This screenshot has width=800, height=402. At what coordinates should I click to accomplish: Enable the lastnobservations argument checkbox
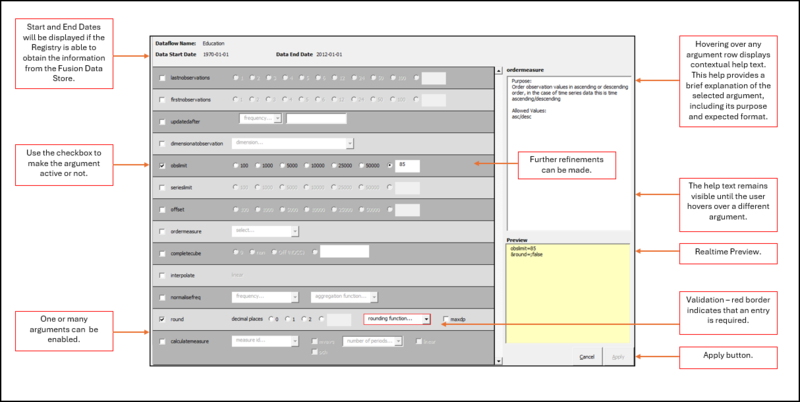164,77
